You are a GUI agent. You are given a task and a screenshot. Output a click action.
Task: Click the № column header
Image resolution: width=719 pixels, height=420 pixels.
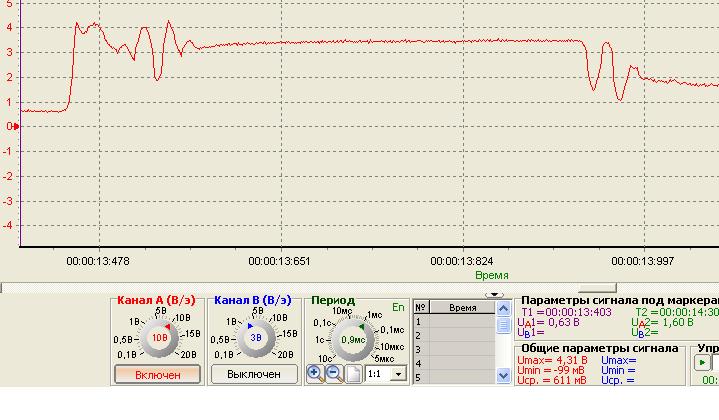[x=421, y=308]
